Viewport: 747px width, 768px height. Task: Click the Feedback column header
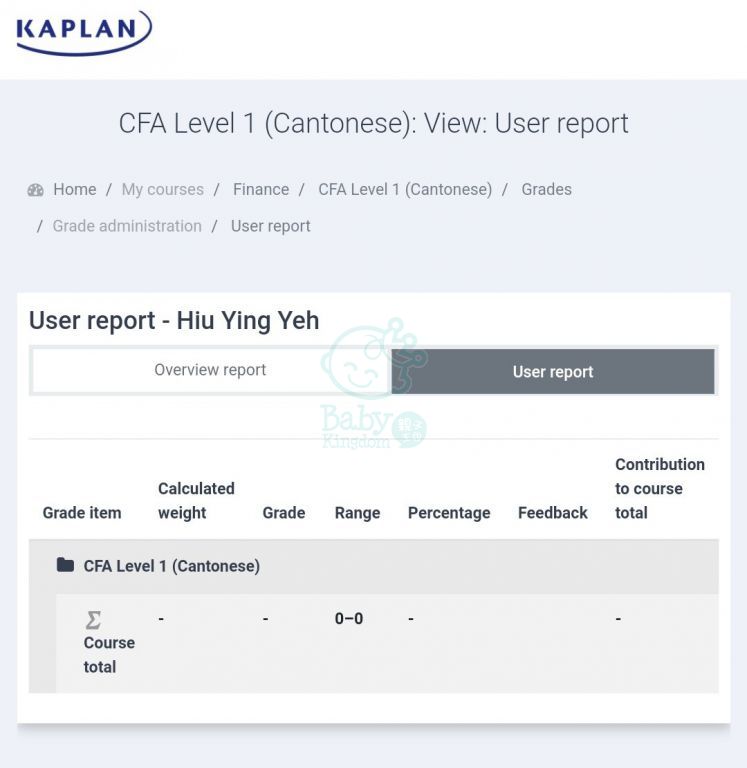point(553,513)
